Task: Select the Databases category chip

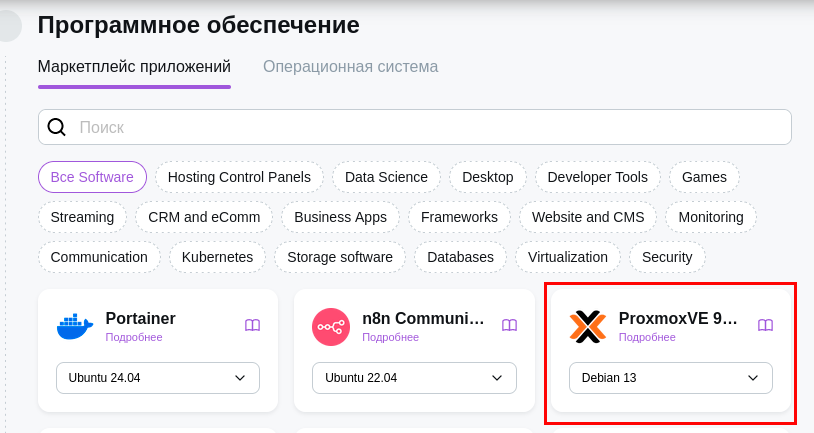Action: tap(460, 257)
